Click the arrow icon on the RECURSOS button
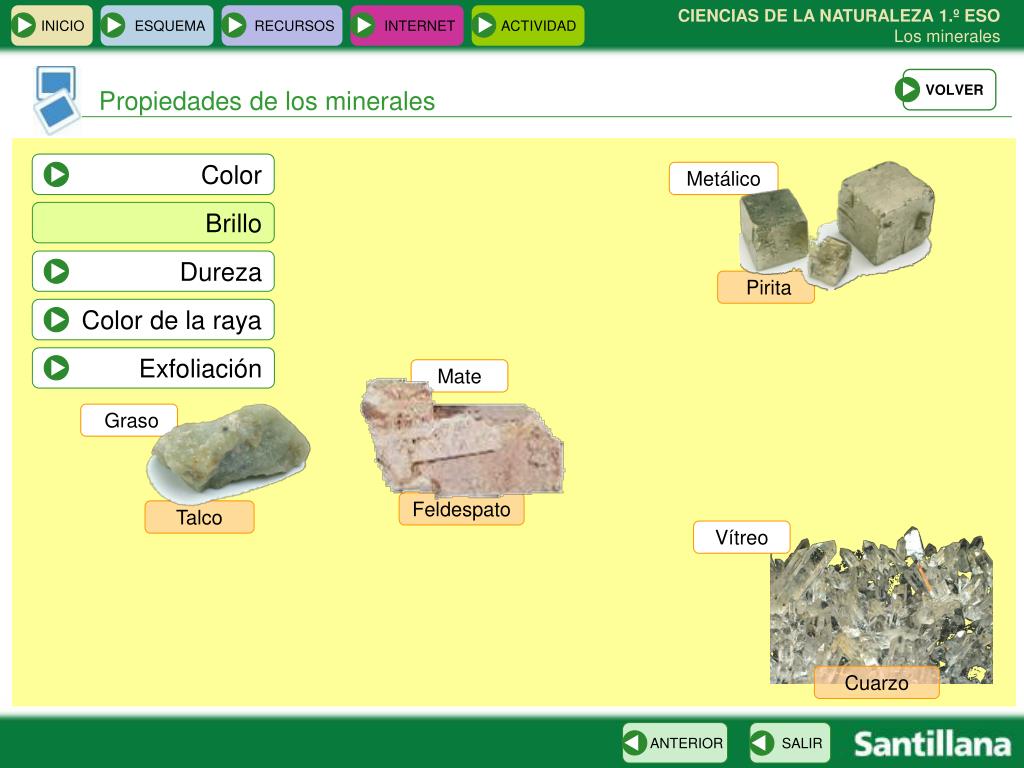The image size is (1024, 768). pyautogui.click(x=236, y=25)
